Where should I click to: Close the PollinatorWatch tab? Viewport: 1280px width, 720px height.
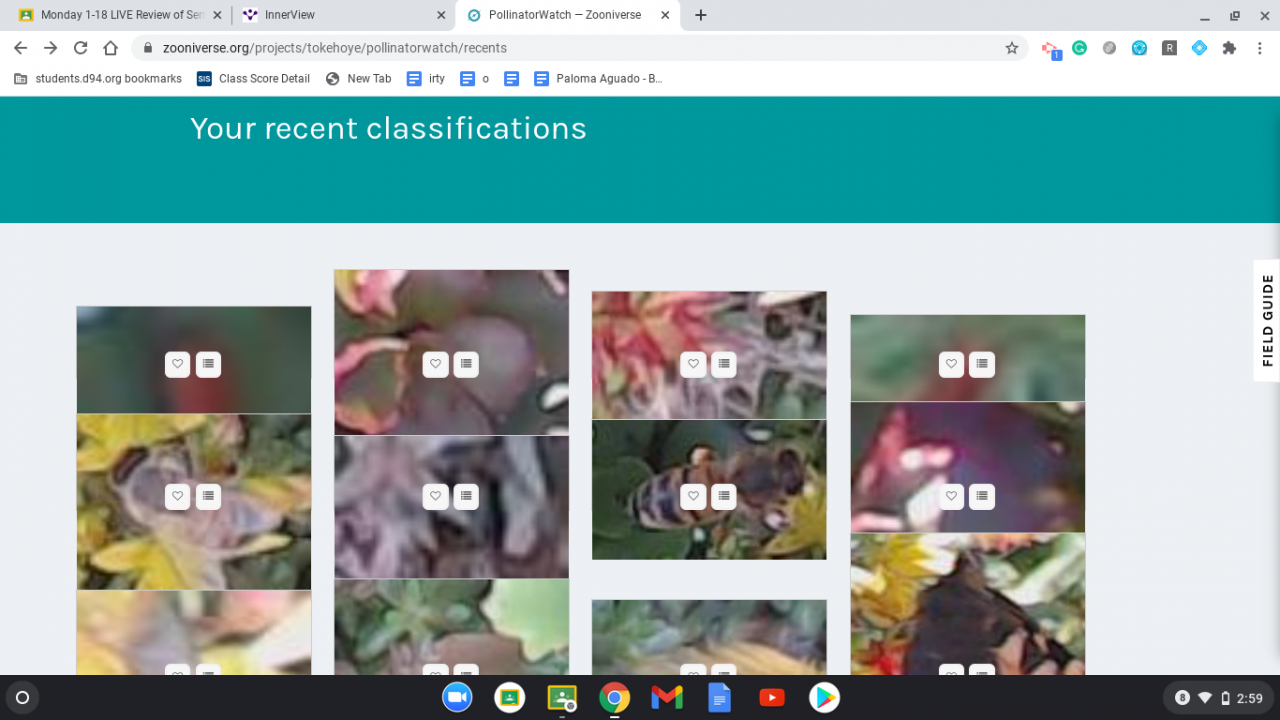click(x=665, y=15)
